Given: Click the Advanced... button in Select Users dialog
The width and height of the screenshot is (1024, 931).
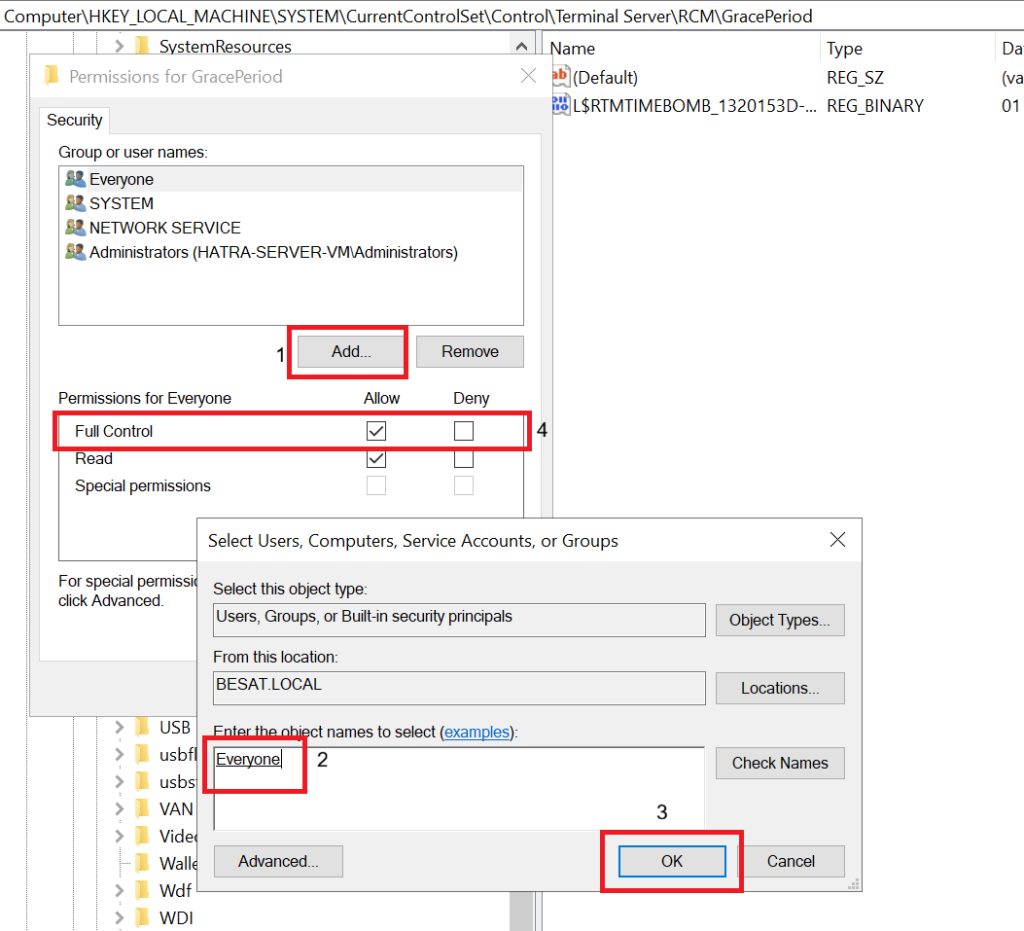Looking at the screenshot, I should 278,862.
